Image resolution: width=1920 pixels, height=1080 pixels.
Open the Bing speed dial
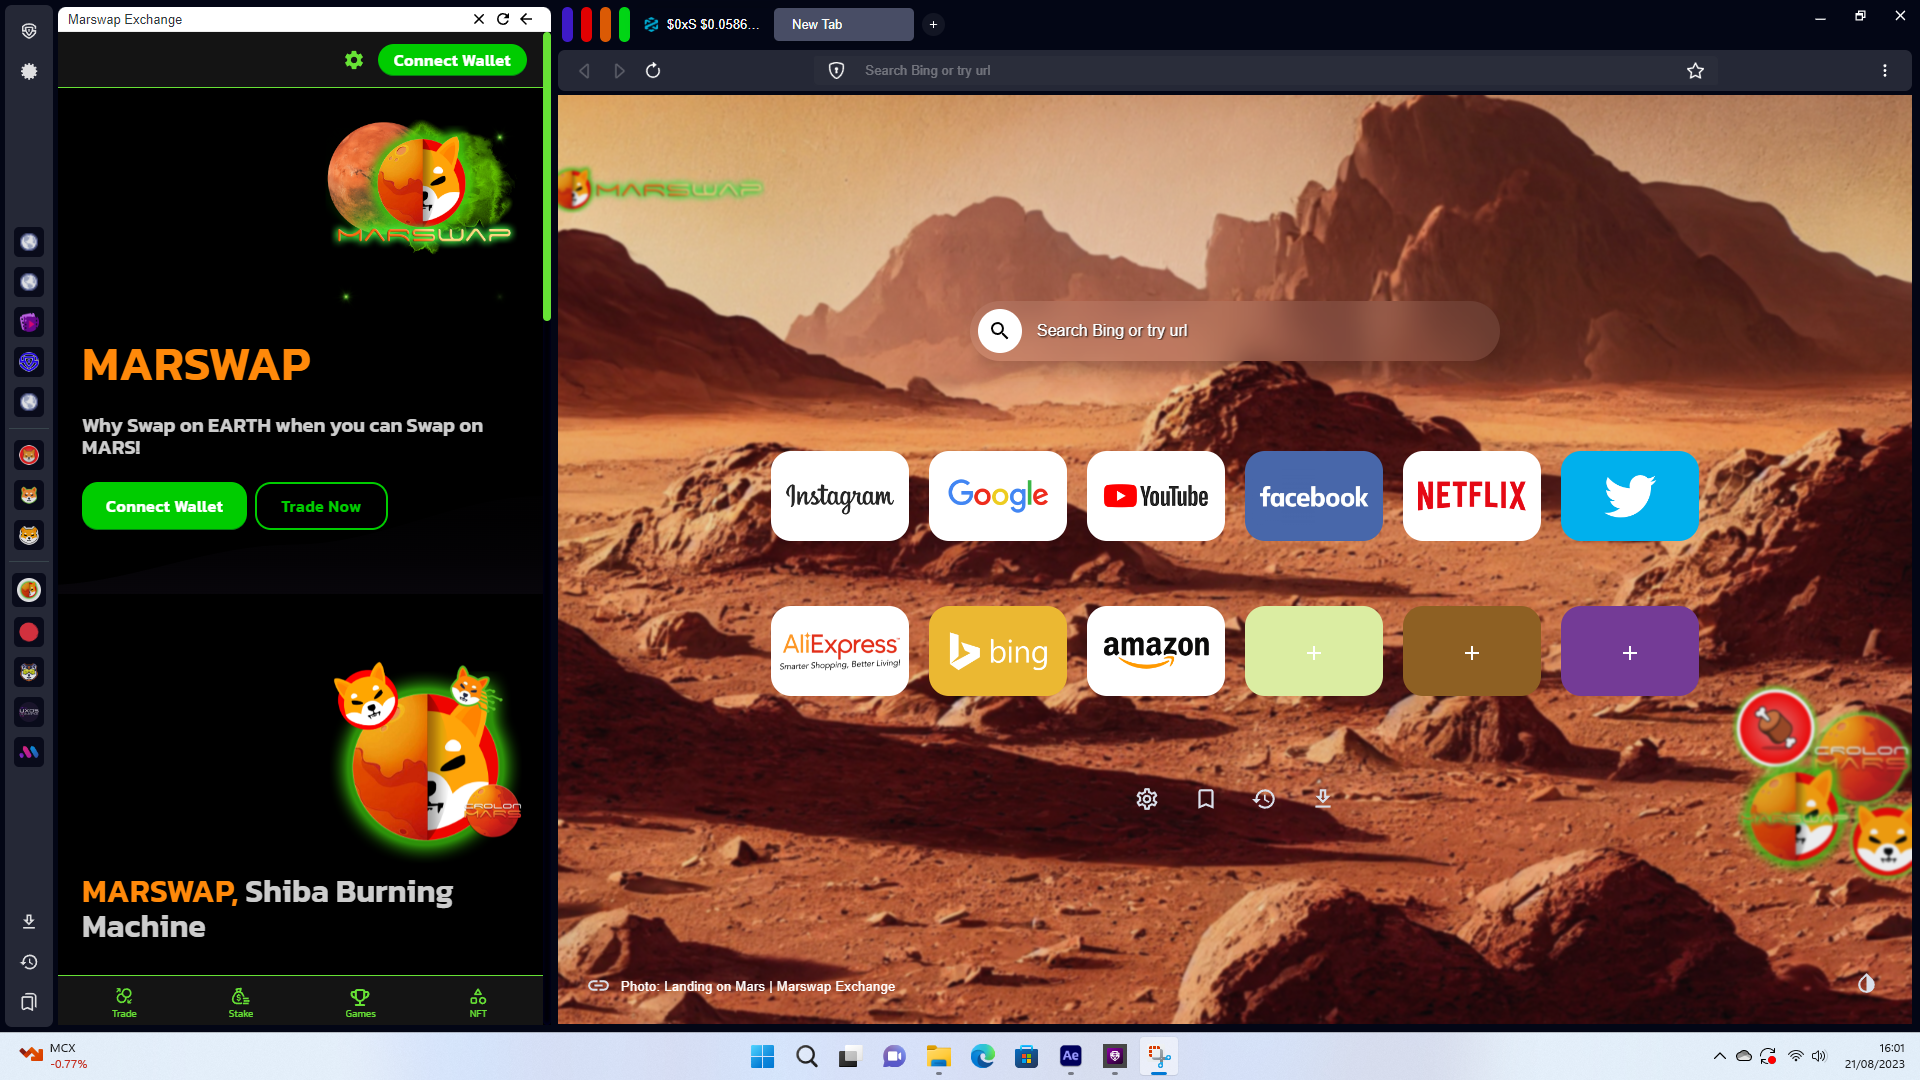(998, 651)
